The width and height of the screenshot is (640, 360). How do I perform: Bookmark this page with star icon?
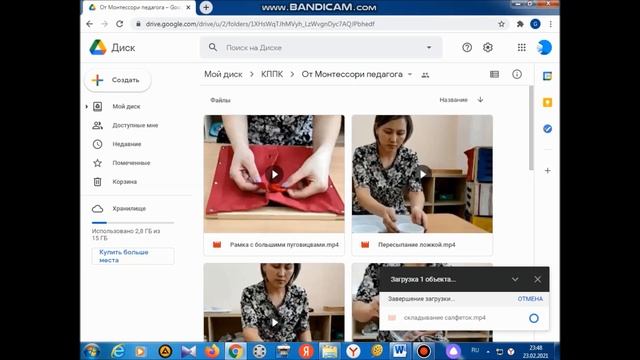click(x=501, y=24)
